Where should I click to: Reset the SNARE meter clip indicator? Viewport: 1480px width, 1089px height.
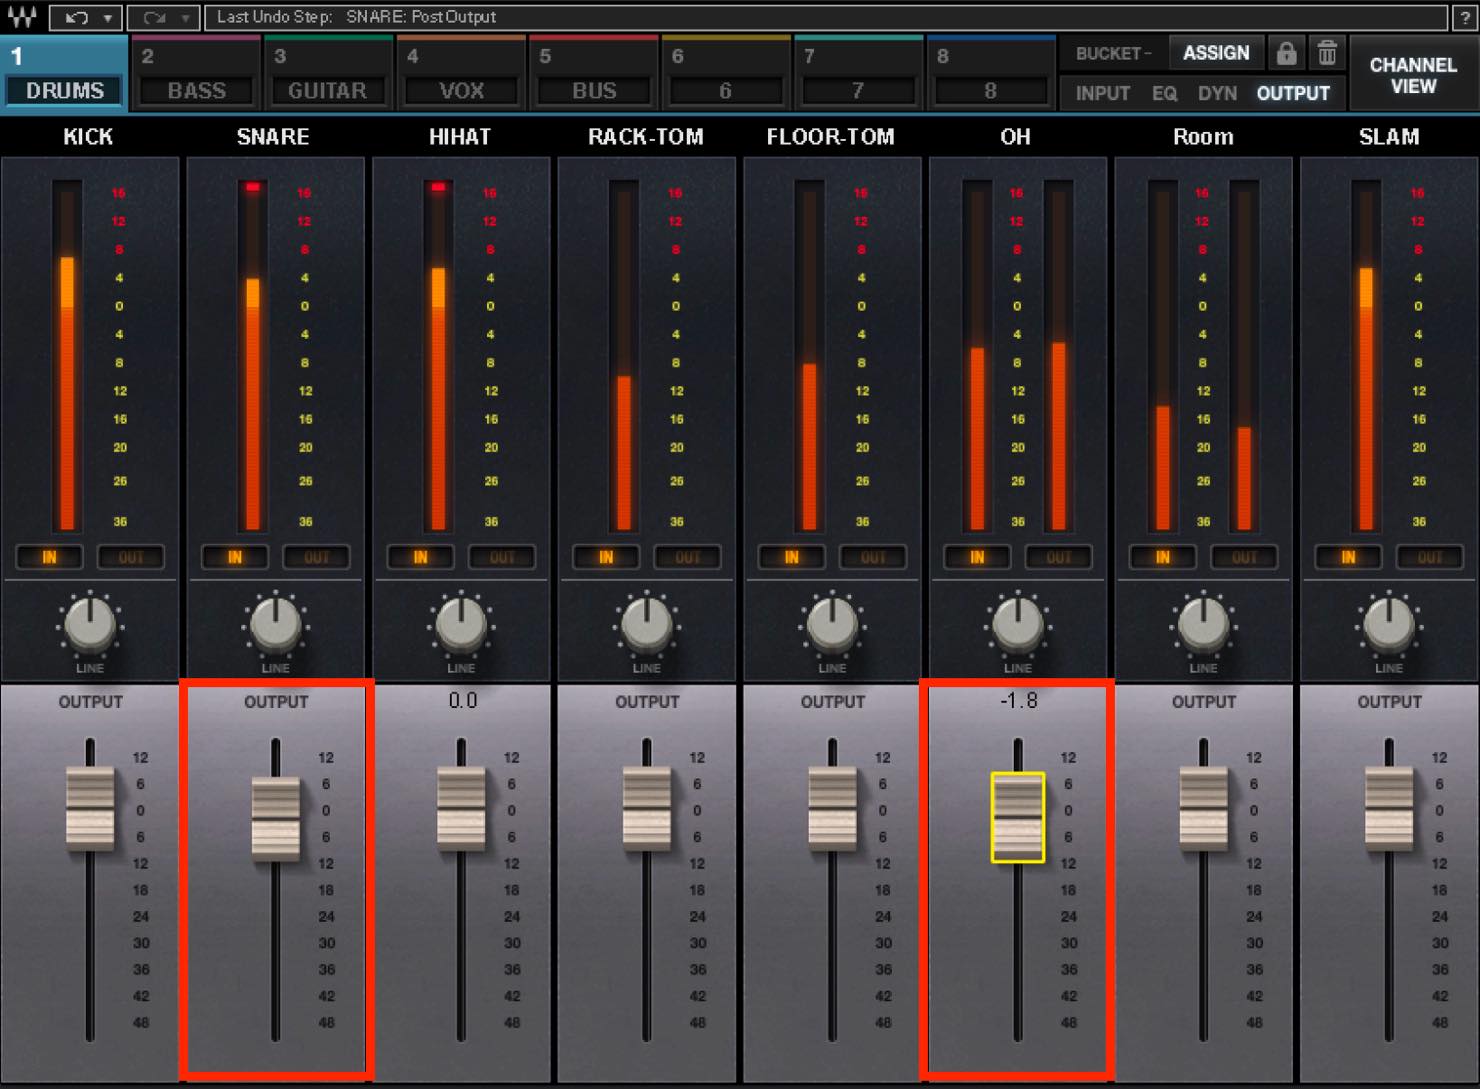[x=253, y=187]
